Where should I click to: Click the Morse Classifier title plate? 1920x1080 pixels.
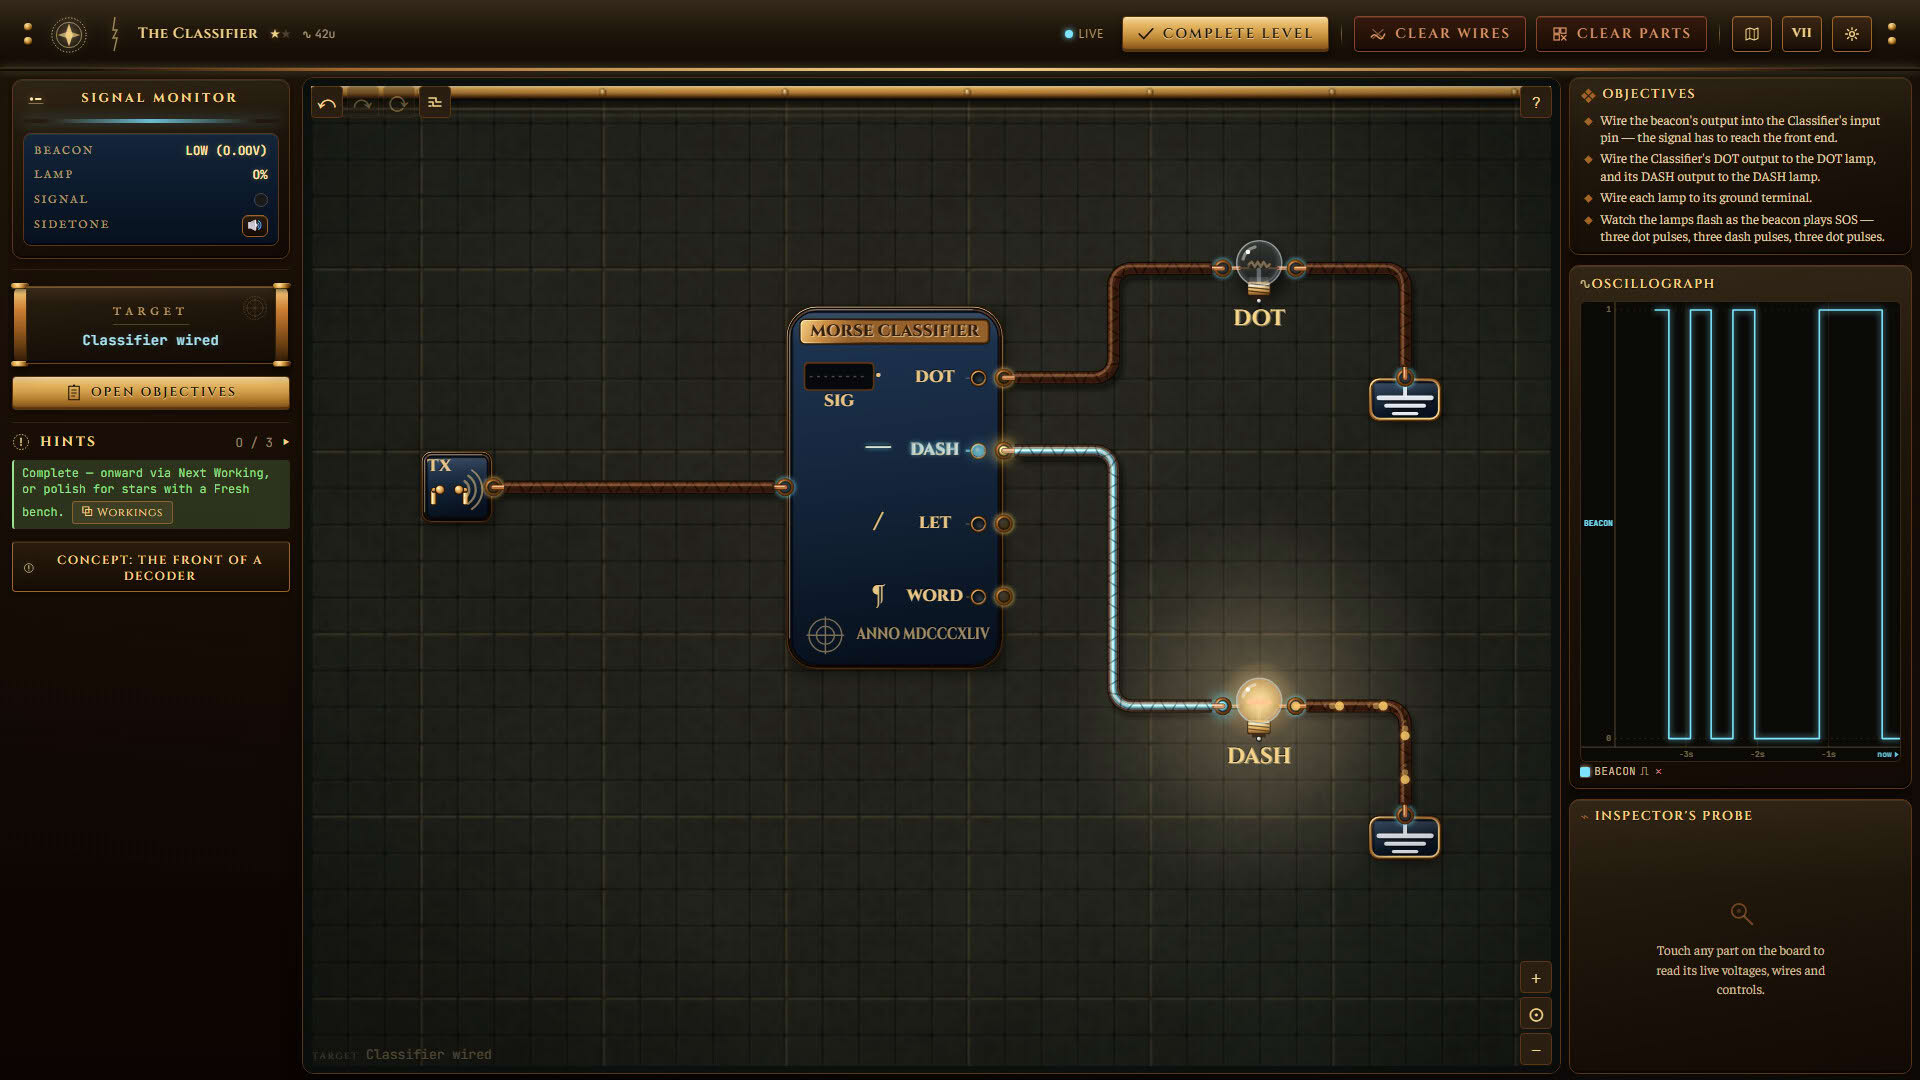coord(895,330)
